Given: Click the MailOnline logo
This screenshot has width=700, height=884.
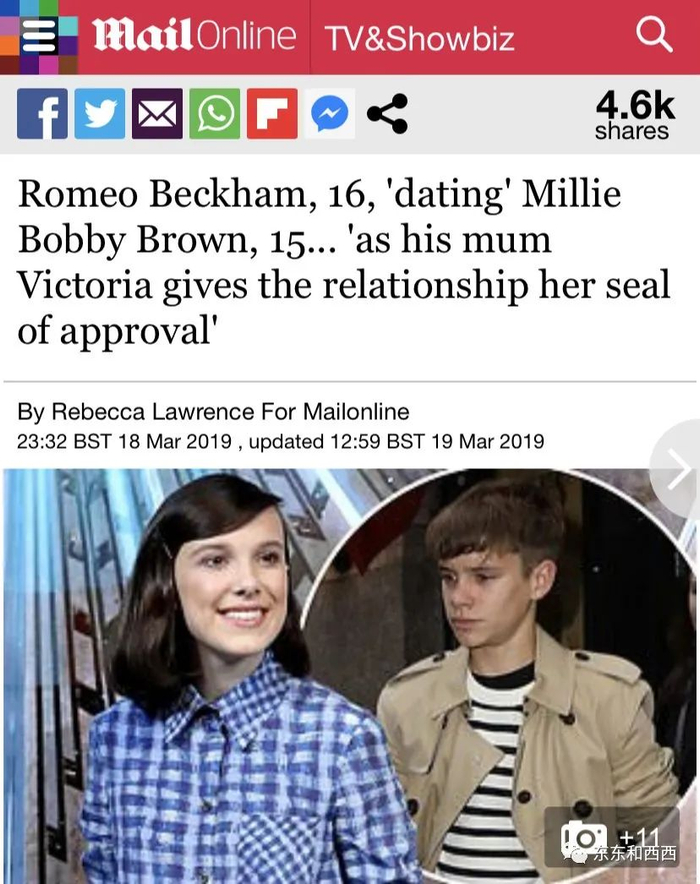Looking at the screenshot, I should 194,36.
